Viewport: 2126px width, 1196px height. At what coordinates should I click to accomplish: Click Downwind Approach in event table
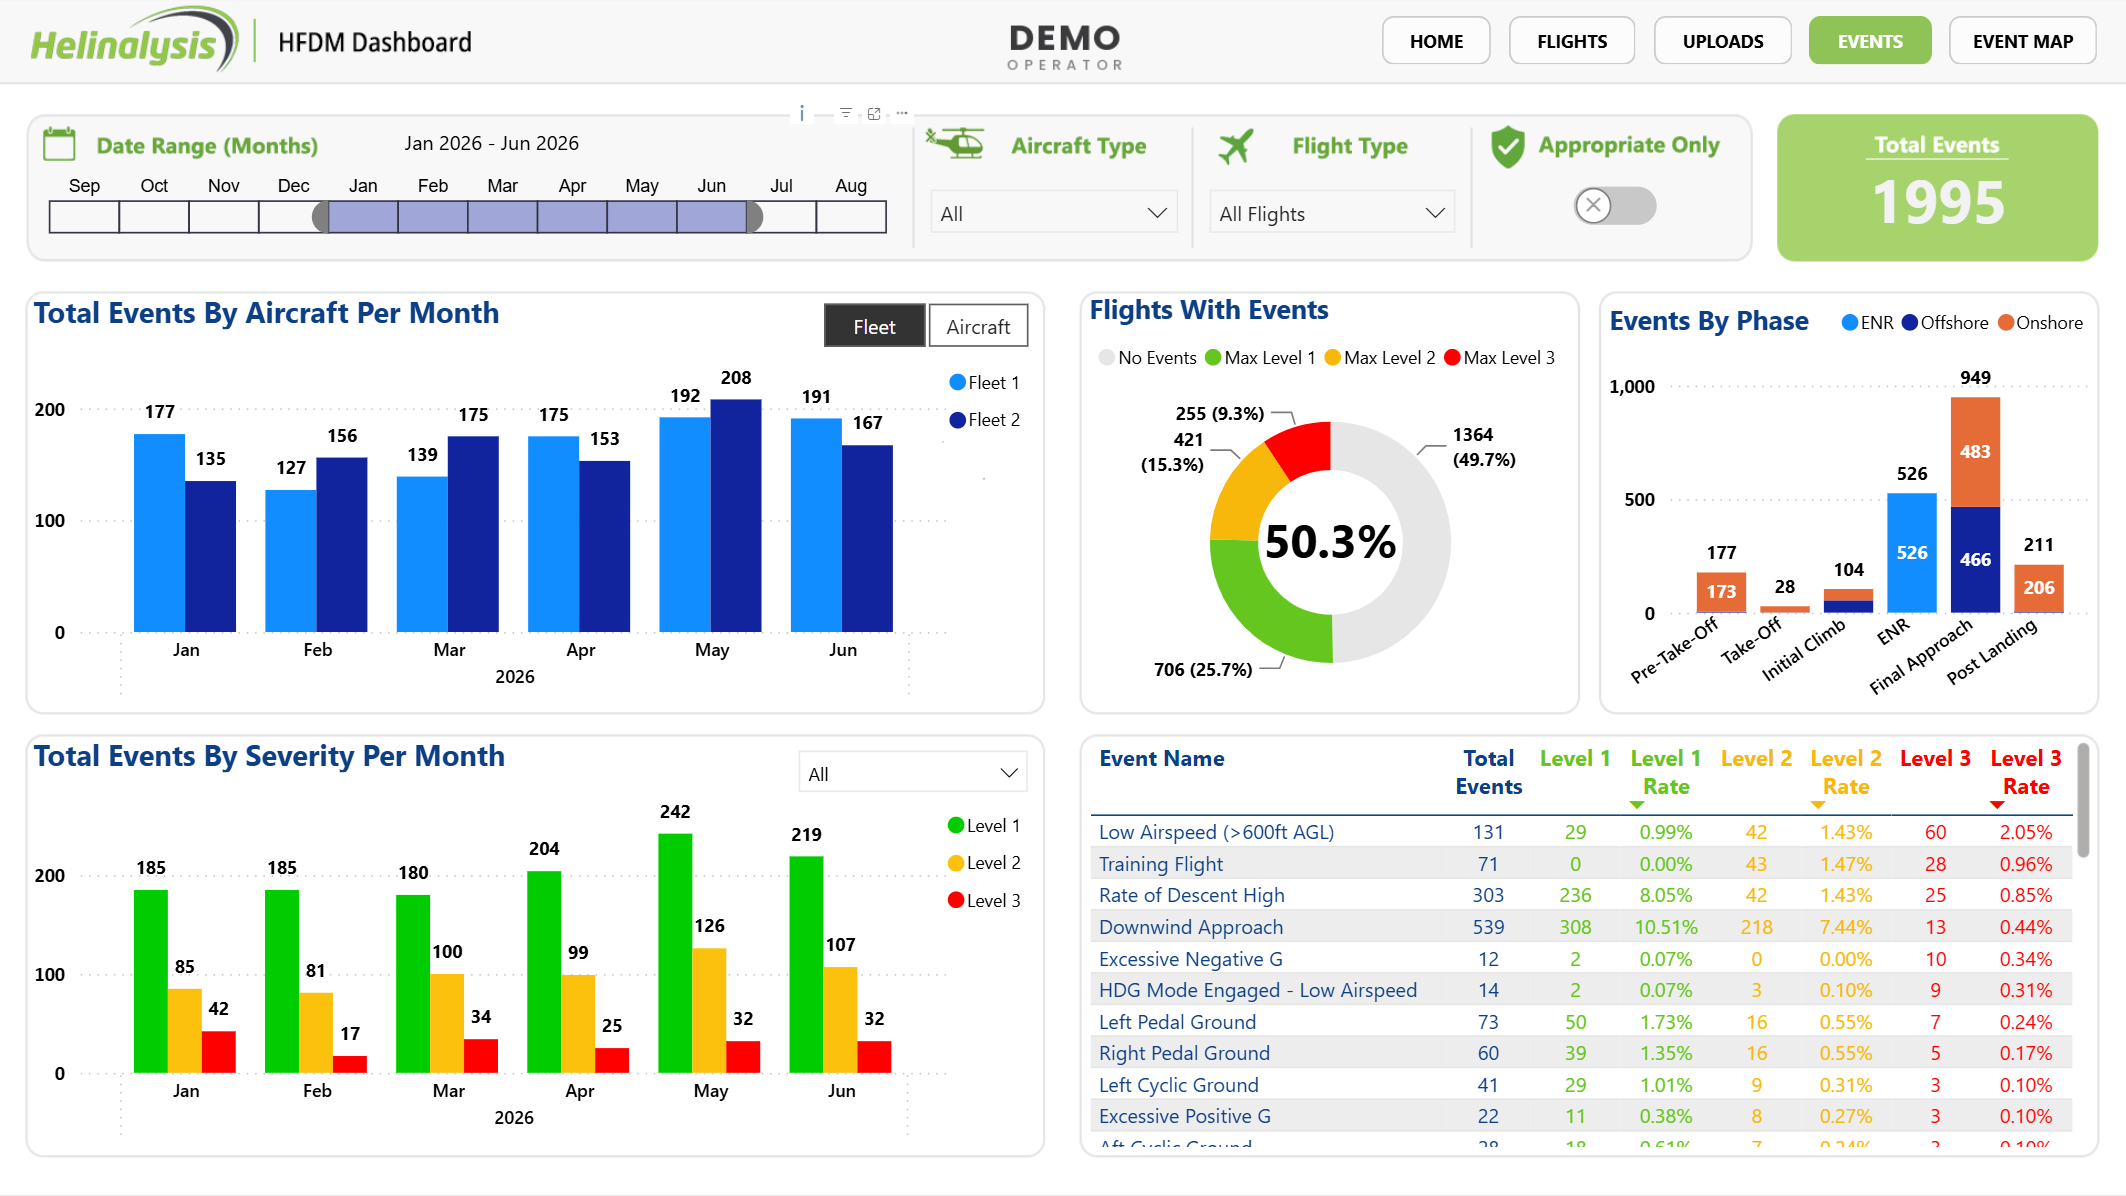pyautogui.click(x=1190, y=927)
